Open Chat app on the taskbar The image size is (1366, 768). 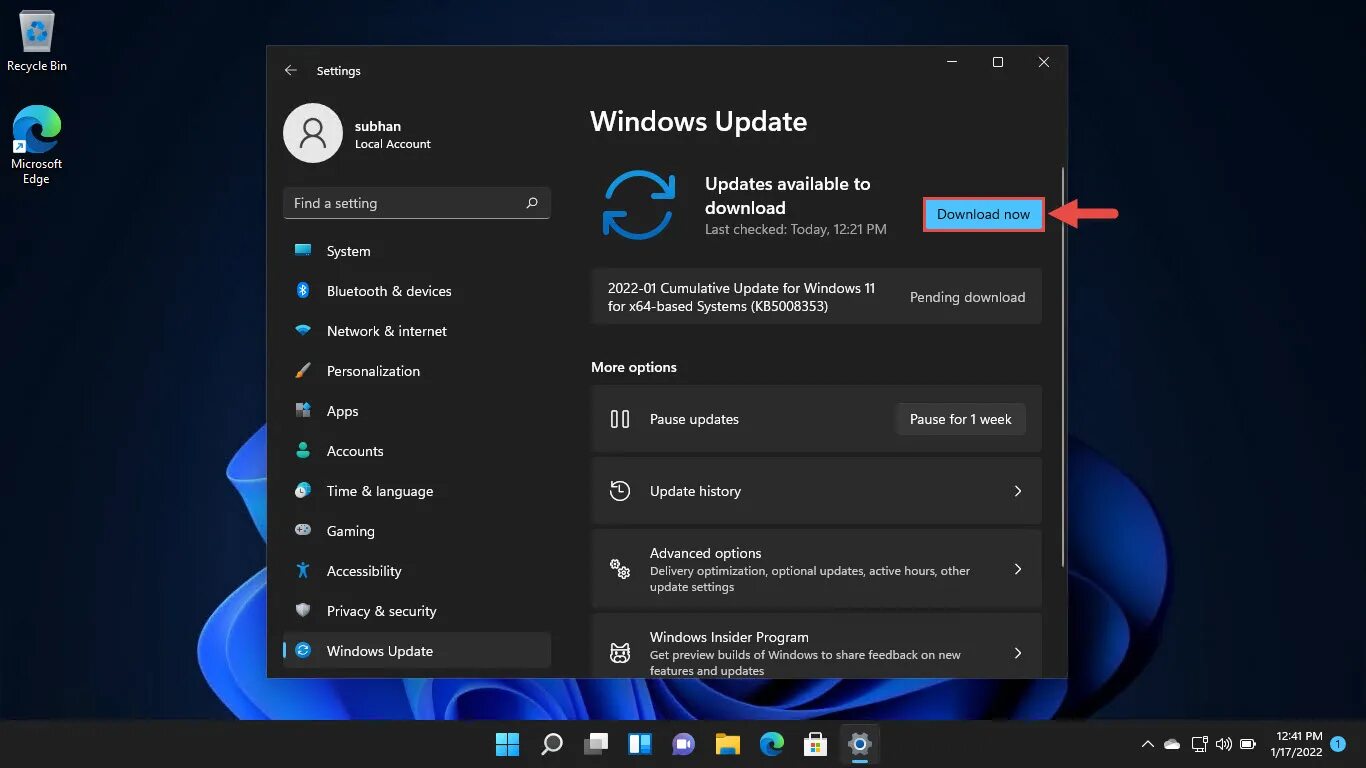(x=684, y=744)
